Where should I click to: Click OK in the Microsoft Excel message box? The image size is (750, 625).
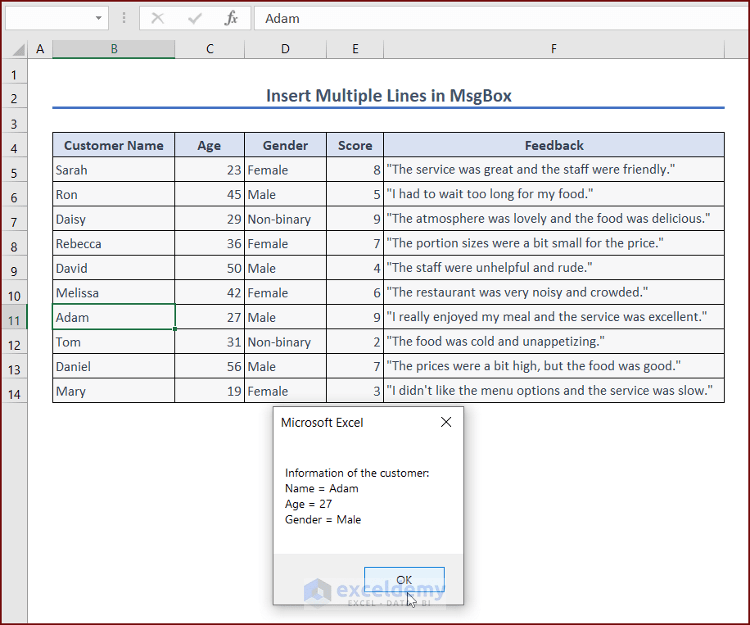[x=404, y=580]
